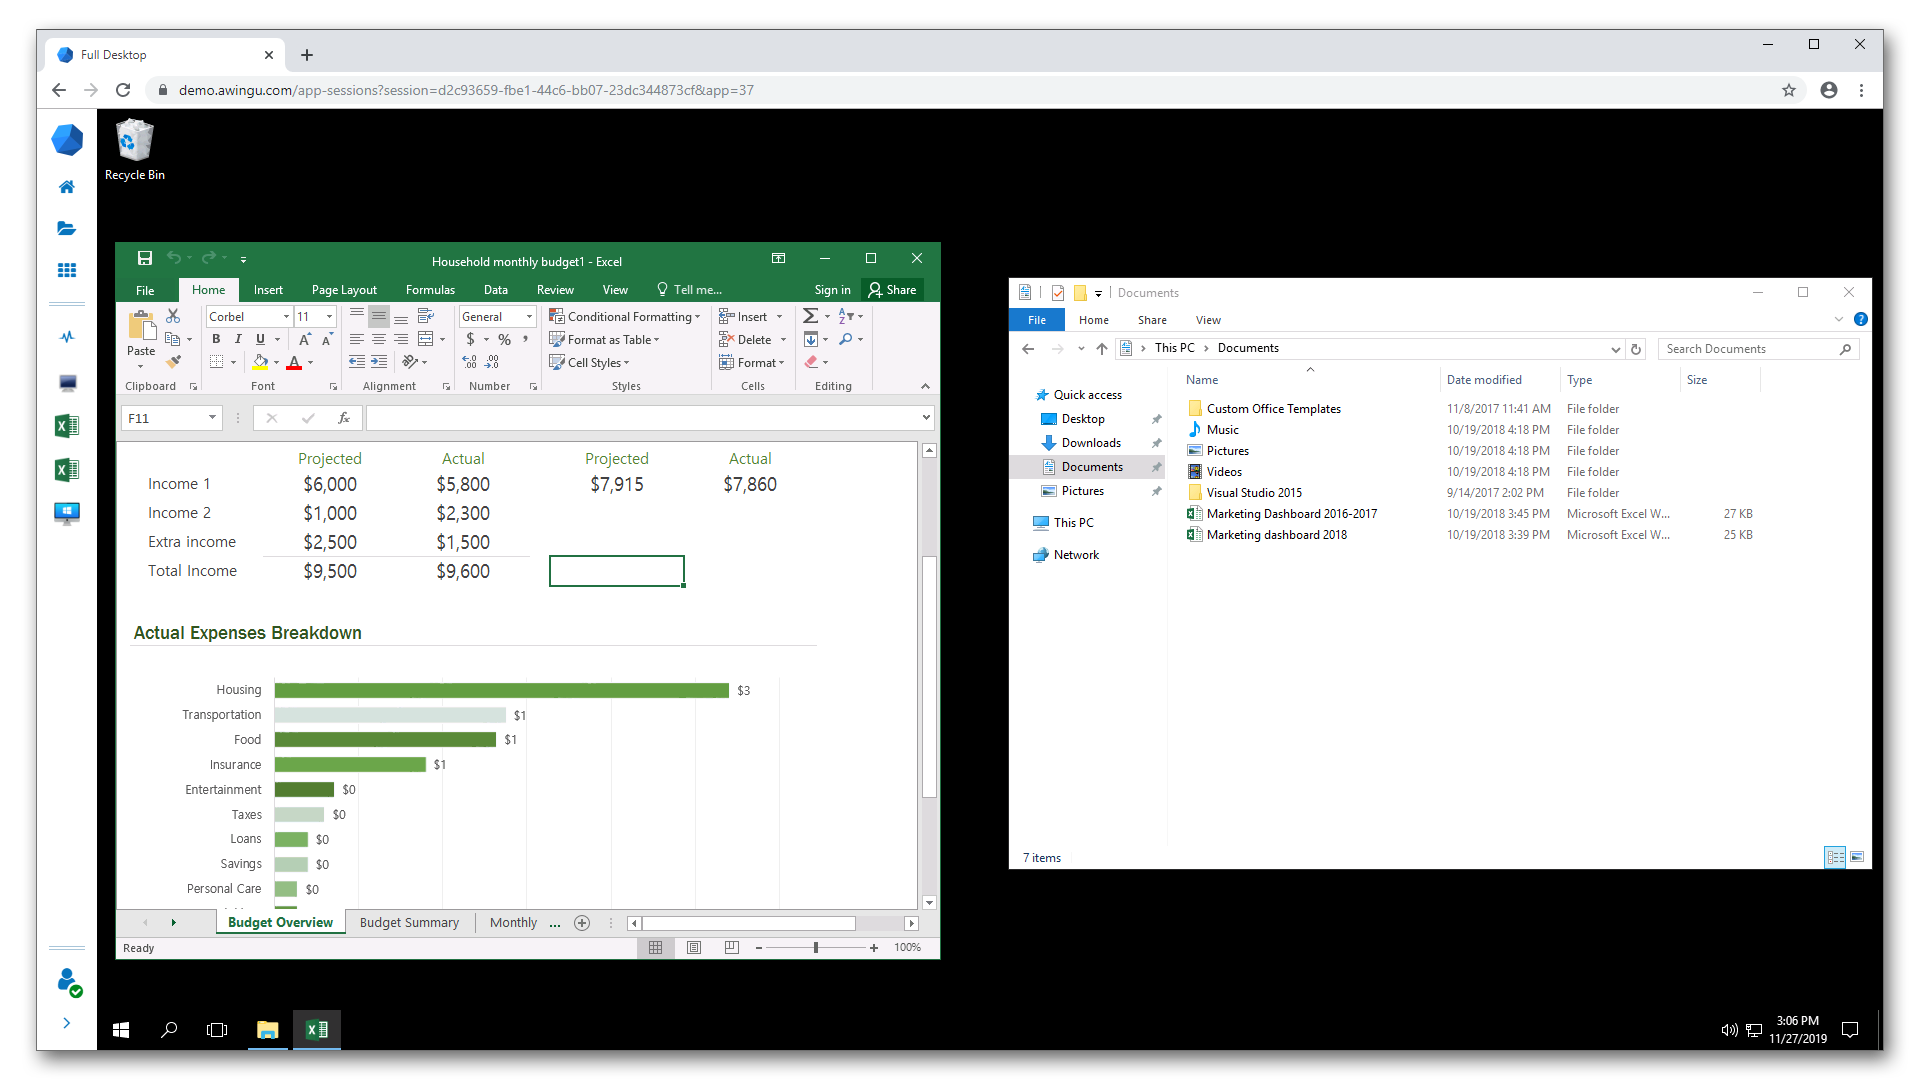Apply AutoSum to the selection
The height and width of the screenshot is (1080, 1920).
tap(810, 316)
